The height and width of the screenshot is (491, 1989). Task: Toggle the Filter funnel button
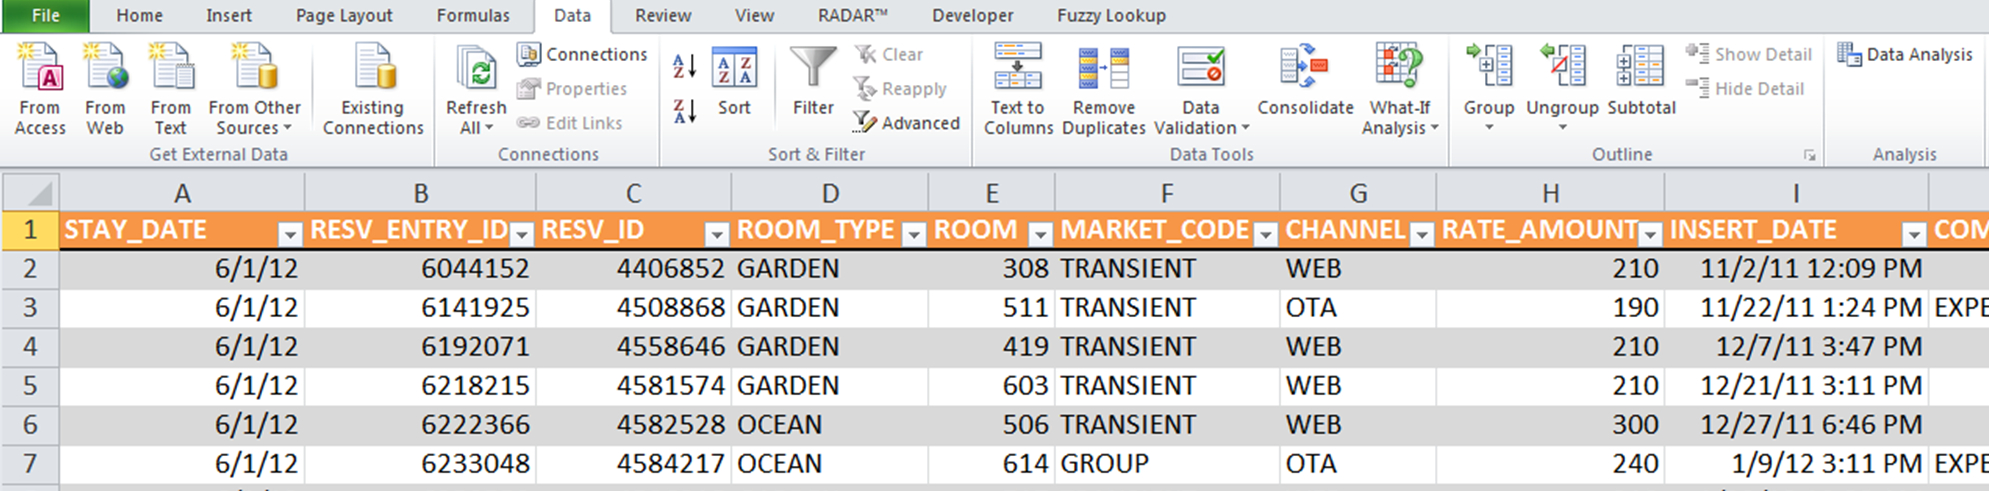coord(813,82)
